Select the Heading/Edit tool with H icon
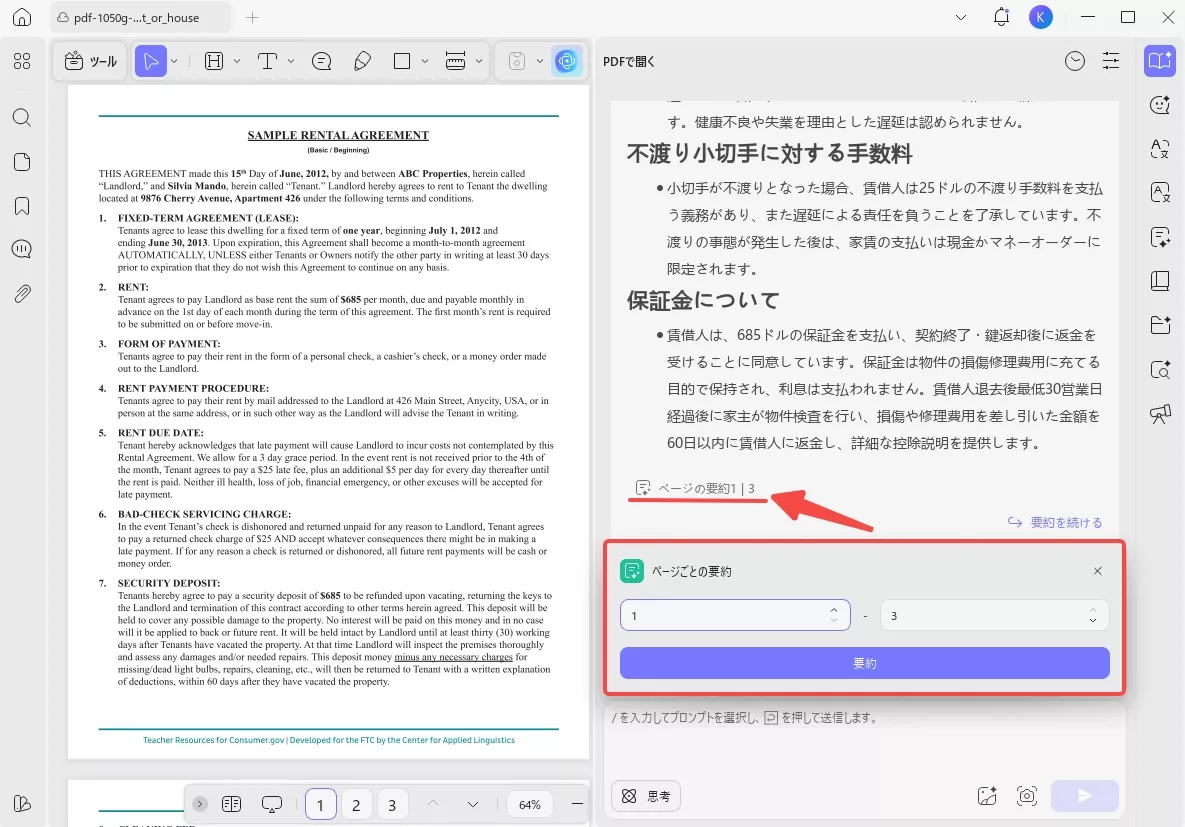 tap(214, 61)
